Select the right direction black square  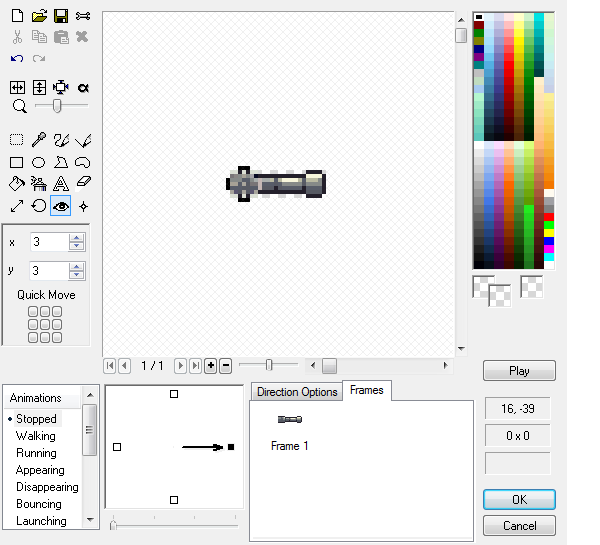[x=231, y=447]
